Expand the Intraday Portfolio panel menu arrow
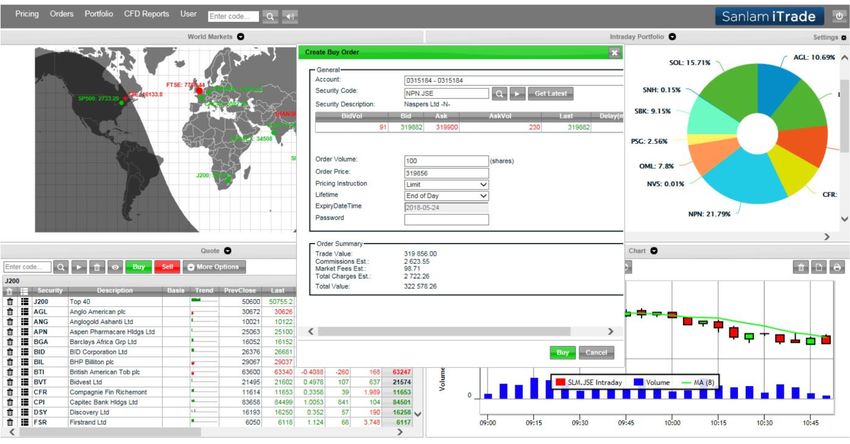This screenshot has width=850, height=444. [x=672, y=37]
